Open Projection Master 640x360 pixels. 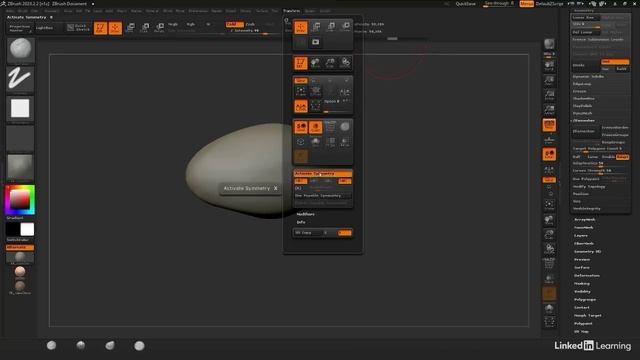click(20, 28)
